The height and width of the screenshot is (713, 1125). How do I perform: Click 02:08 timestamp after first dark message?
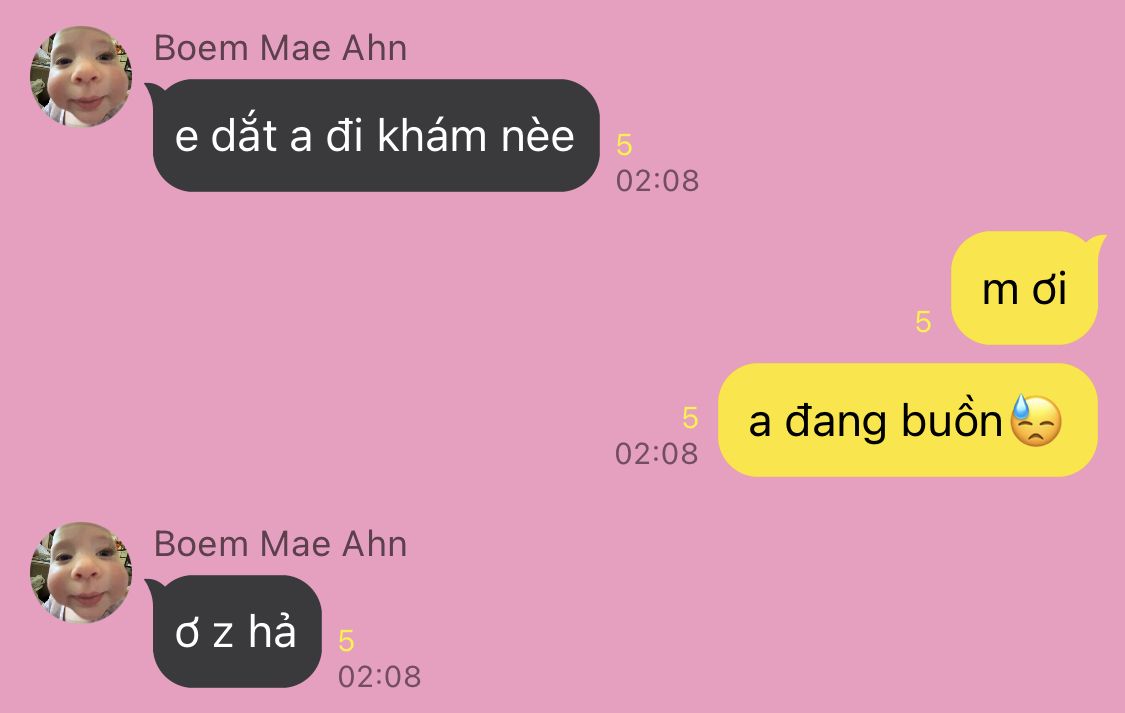[x=657, y=181]
